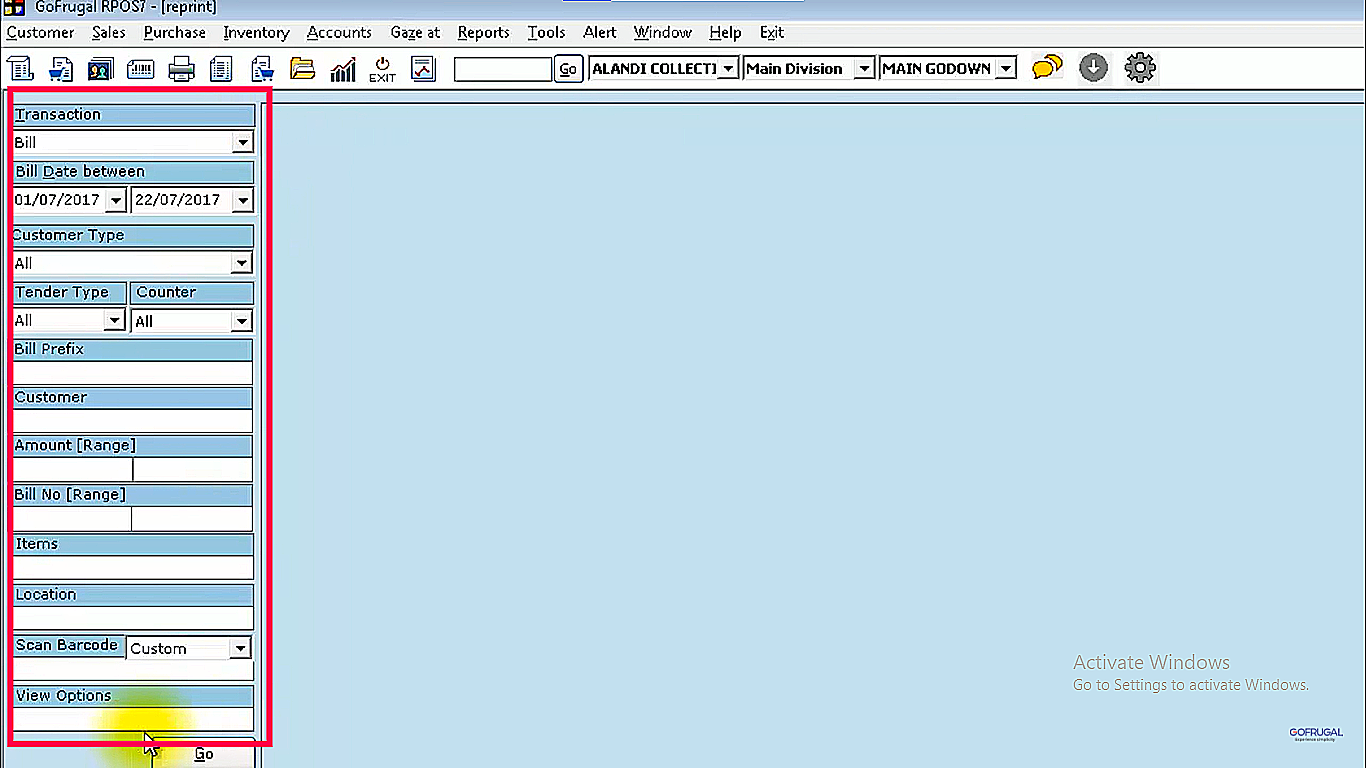Open the customer contacts toolbar icon

[x=100, y=69]
